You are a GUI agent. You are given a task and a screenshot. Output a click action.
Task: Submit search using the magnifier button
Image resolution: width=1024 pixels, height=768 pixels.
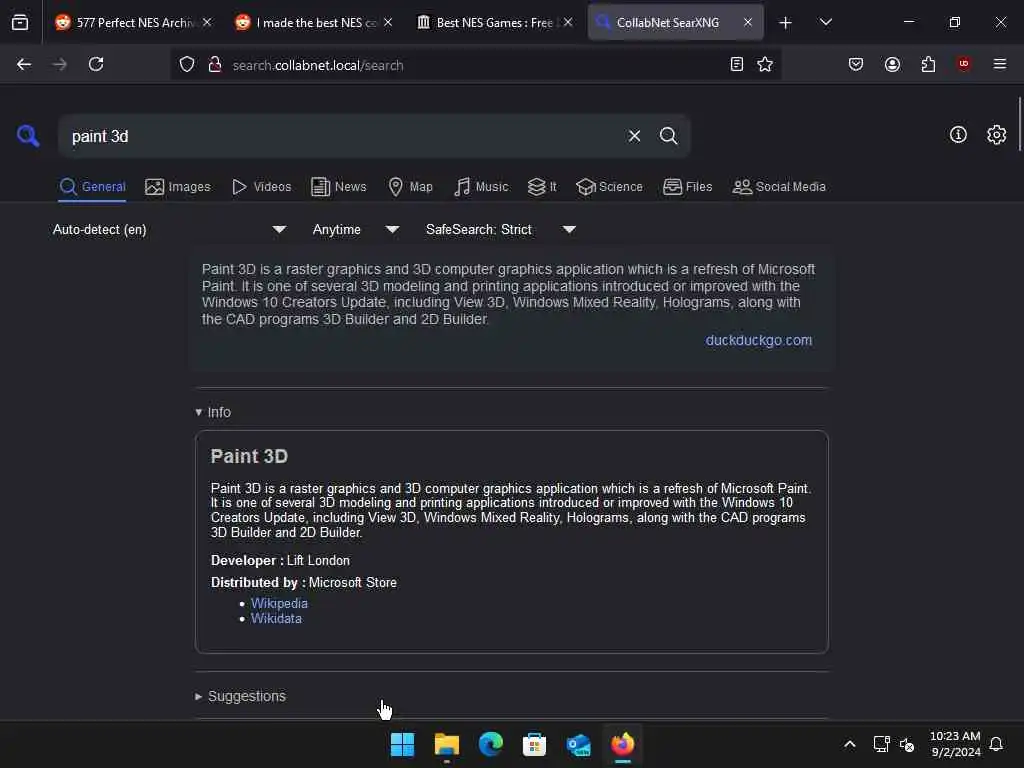(x=668, y=136)
